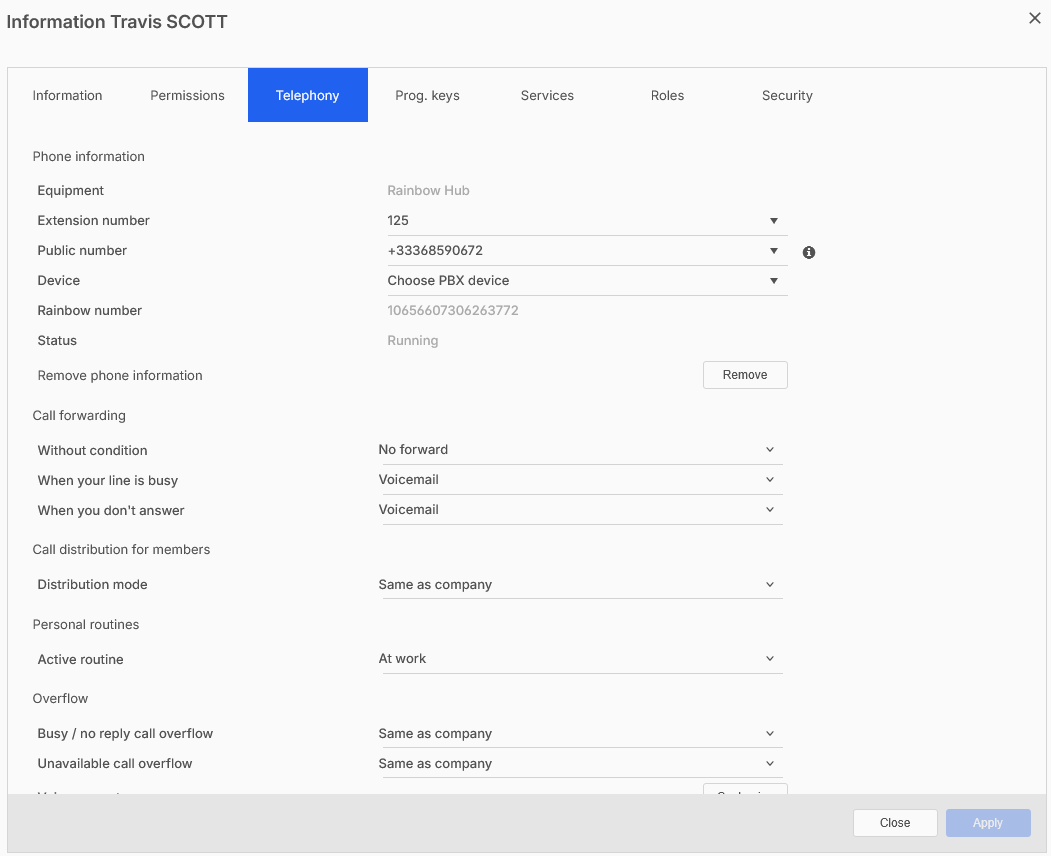Open the Extension number dropdown
Screen dimensions: 1051x856
[586, 221]
